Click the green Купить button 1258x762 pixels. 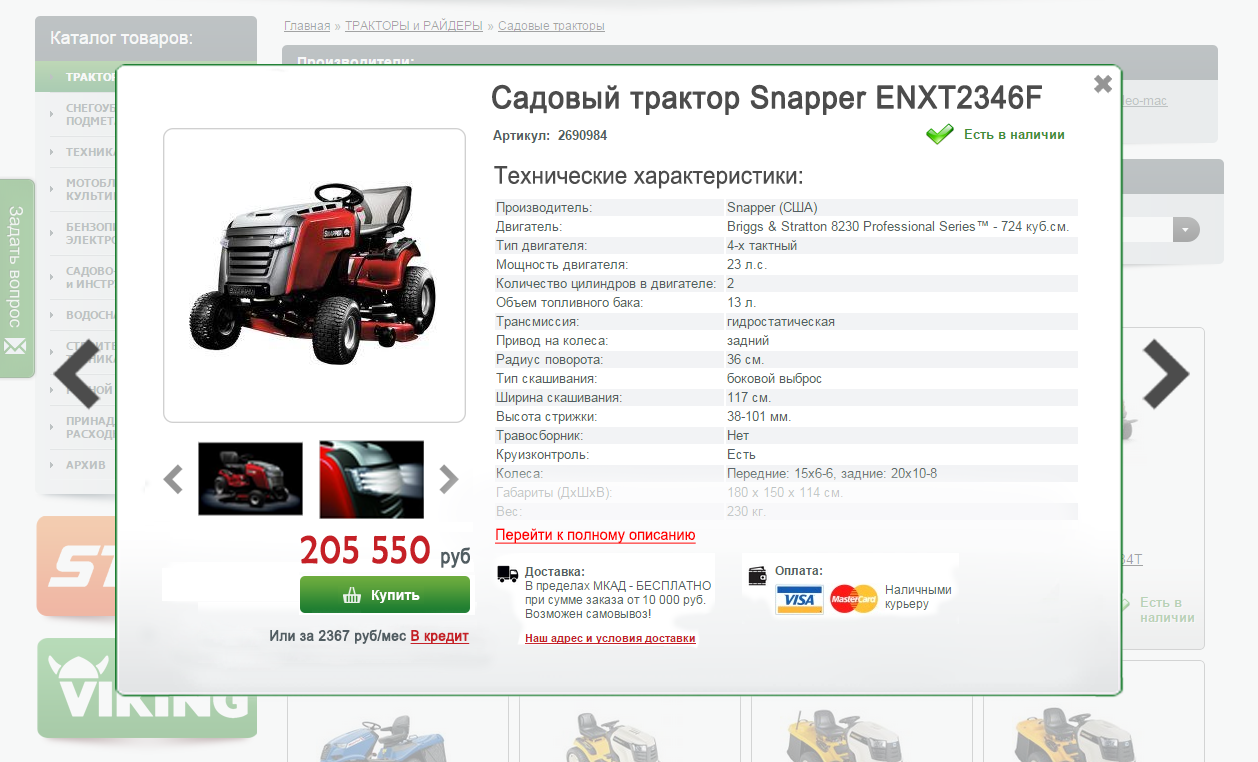pos(385,595)
